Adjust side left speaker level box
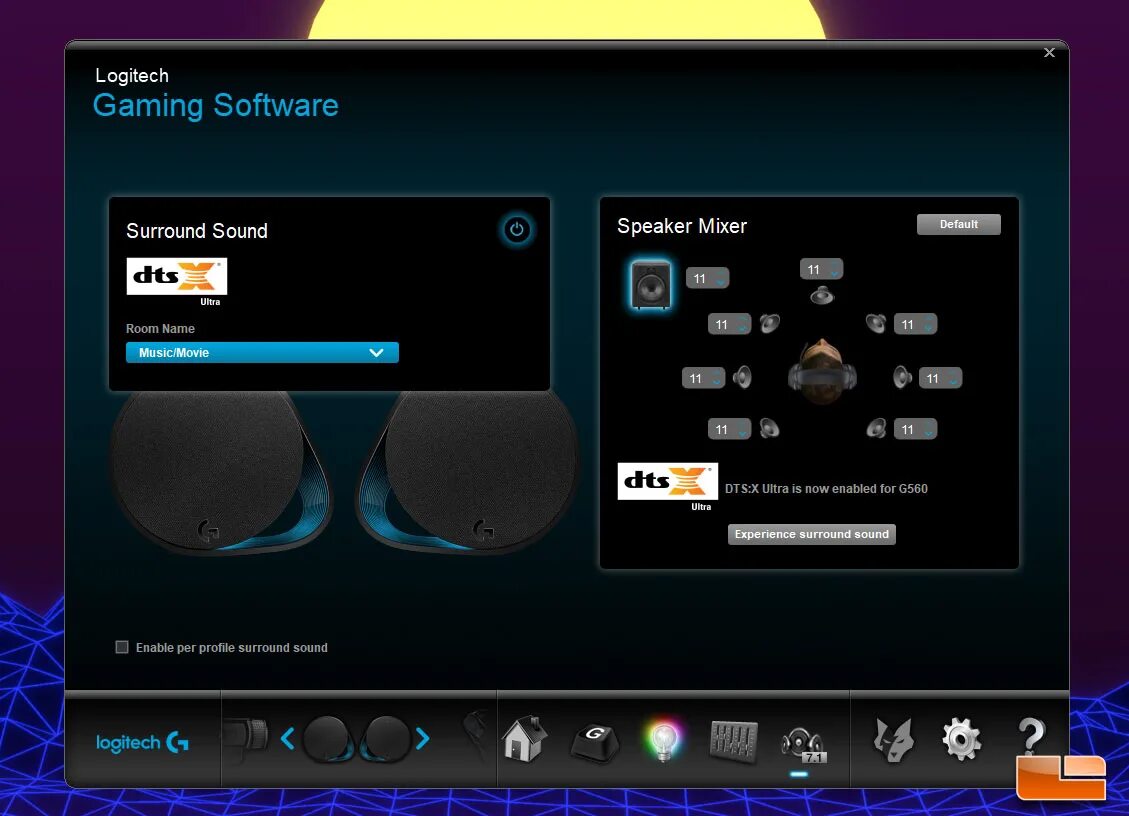 tap(703, 378)
